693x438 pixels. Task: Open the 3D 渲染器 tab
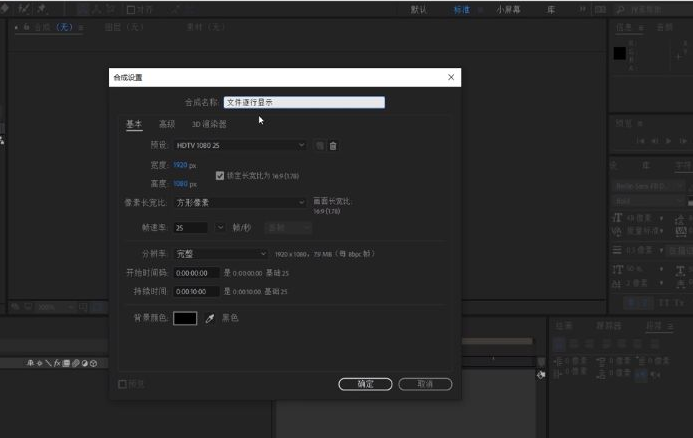(209, 124)
